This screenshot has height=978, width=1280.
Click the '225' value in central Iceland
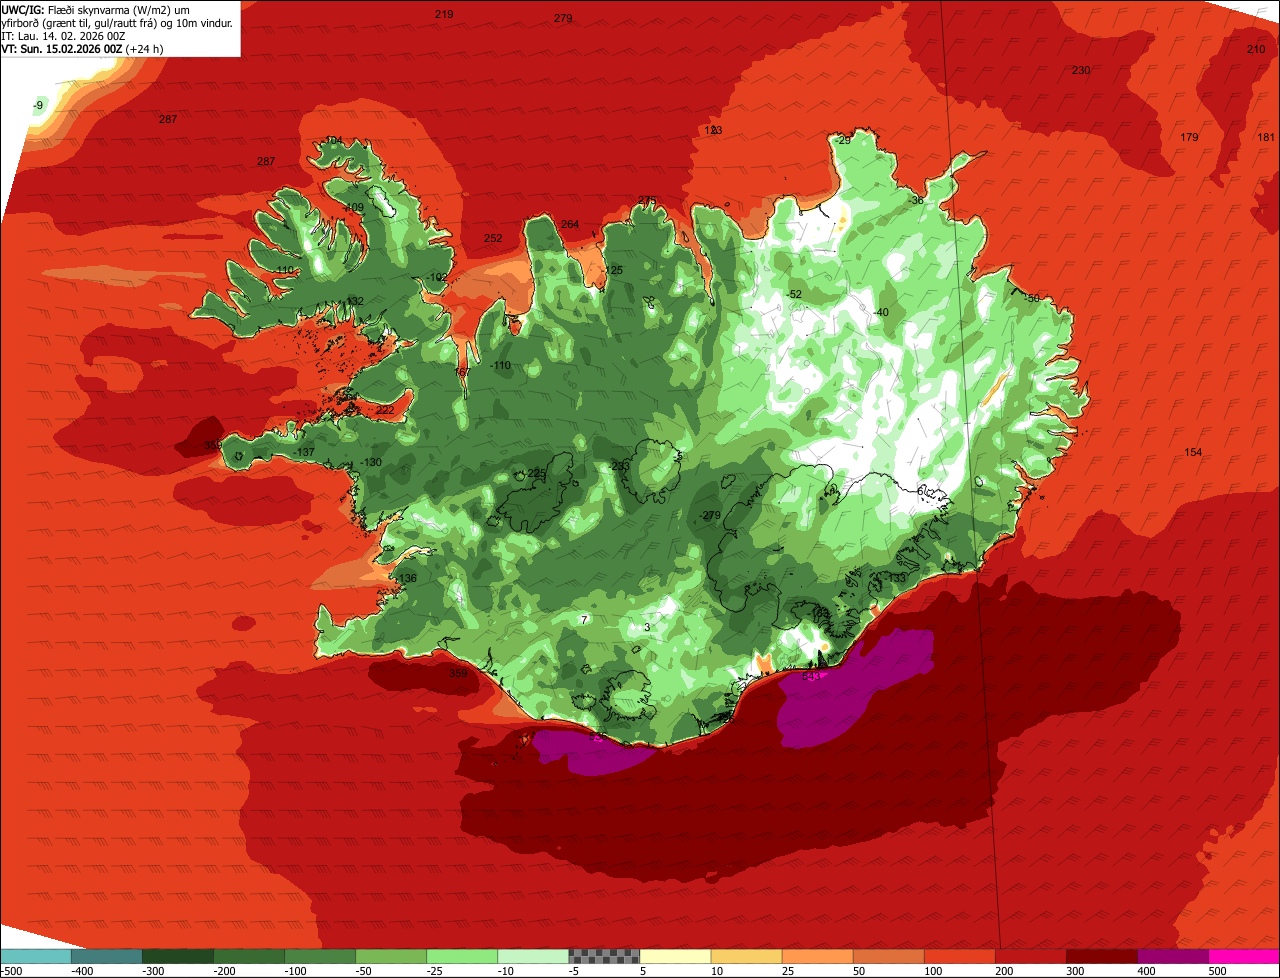(x=537, y=473)
